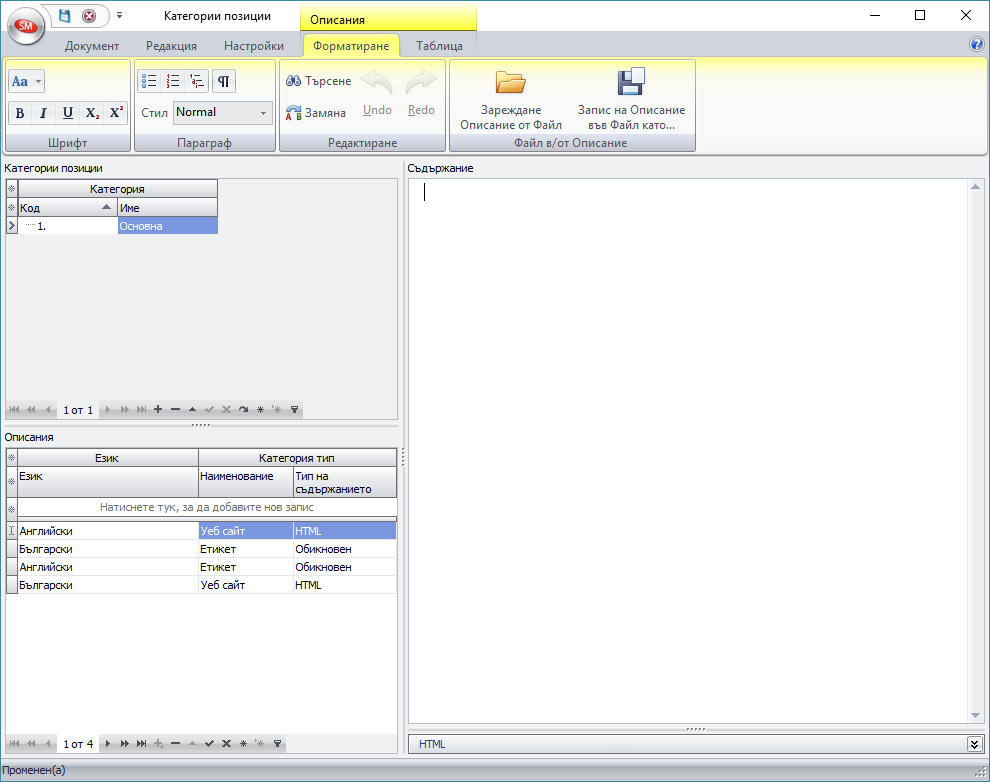Open the blue help question mark
990x782 pixels.
pyautogui.click(x=976, y=44)
